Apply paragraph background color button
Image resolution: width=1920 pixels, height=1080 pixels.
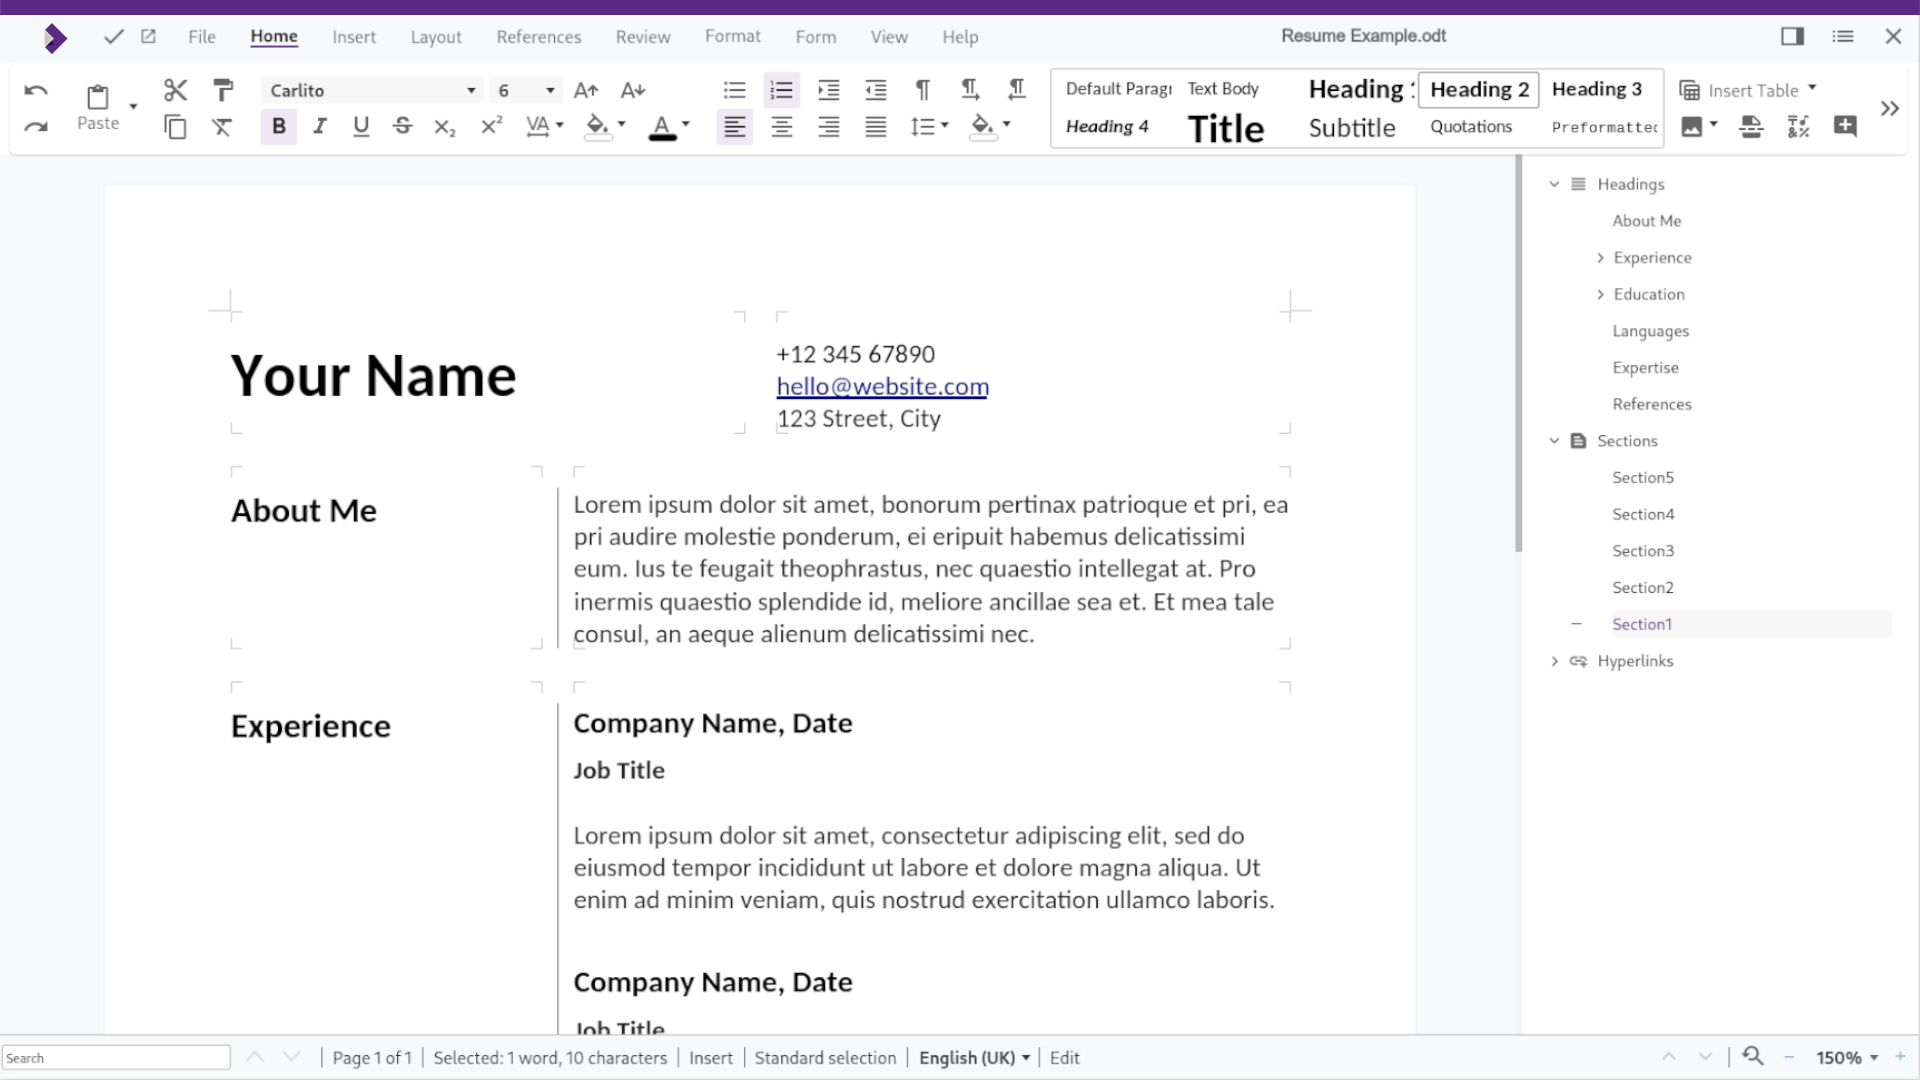(x=983, y=127)
